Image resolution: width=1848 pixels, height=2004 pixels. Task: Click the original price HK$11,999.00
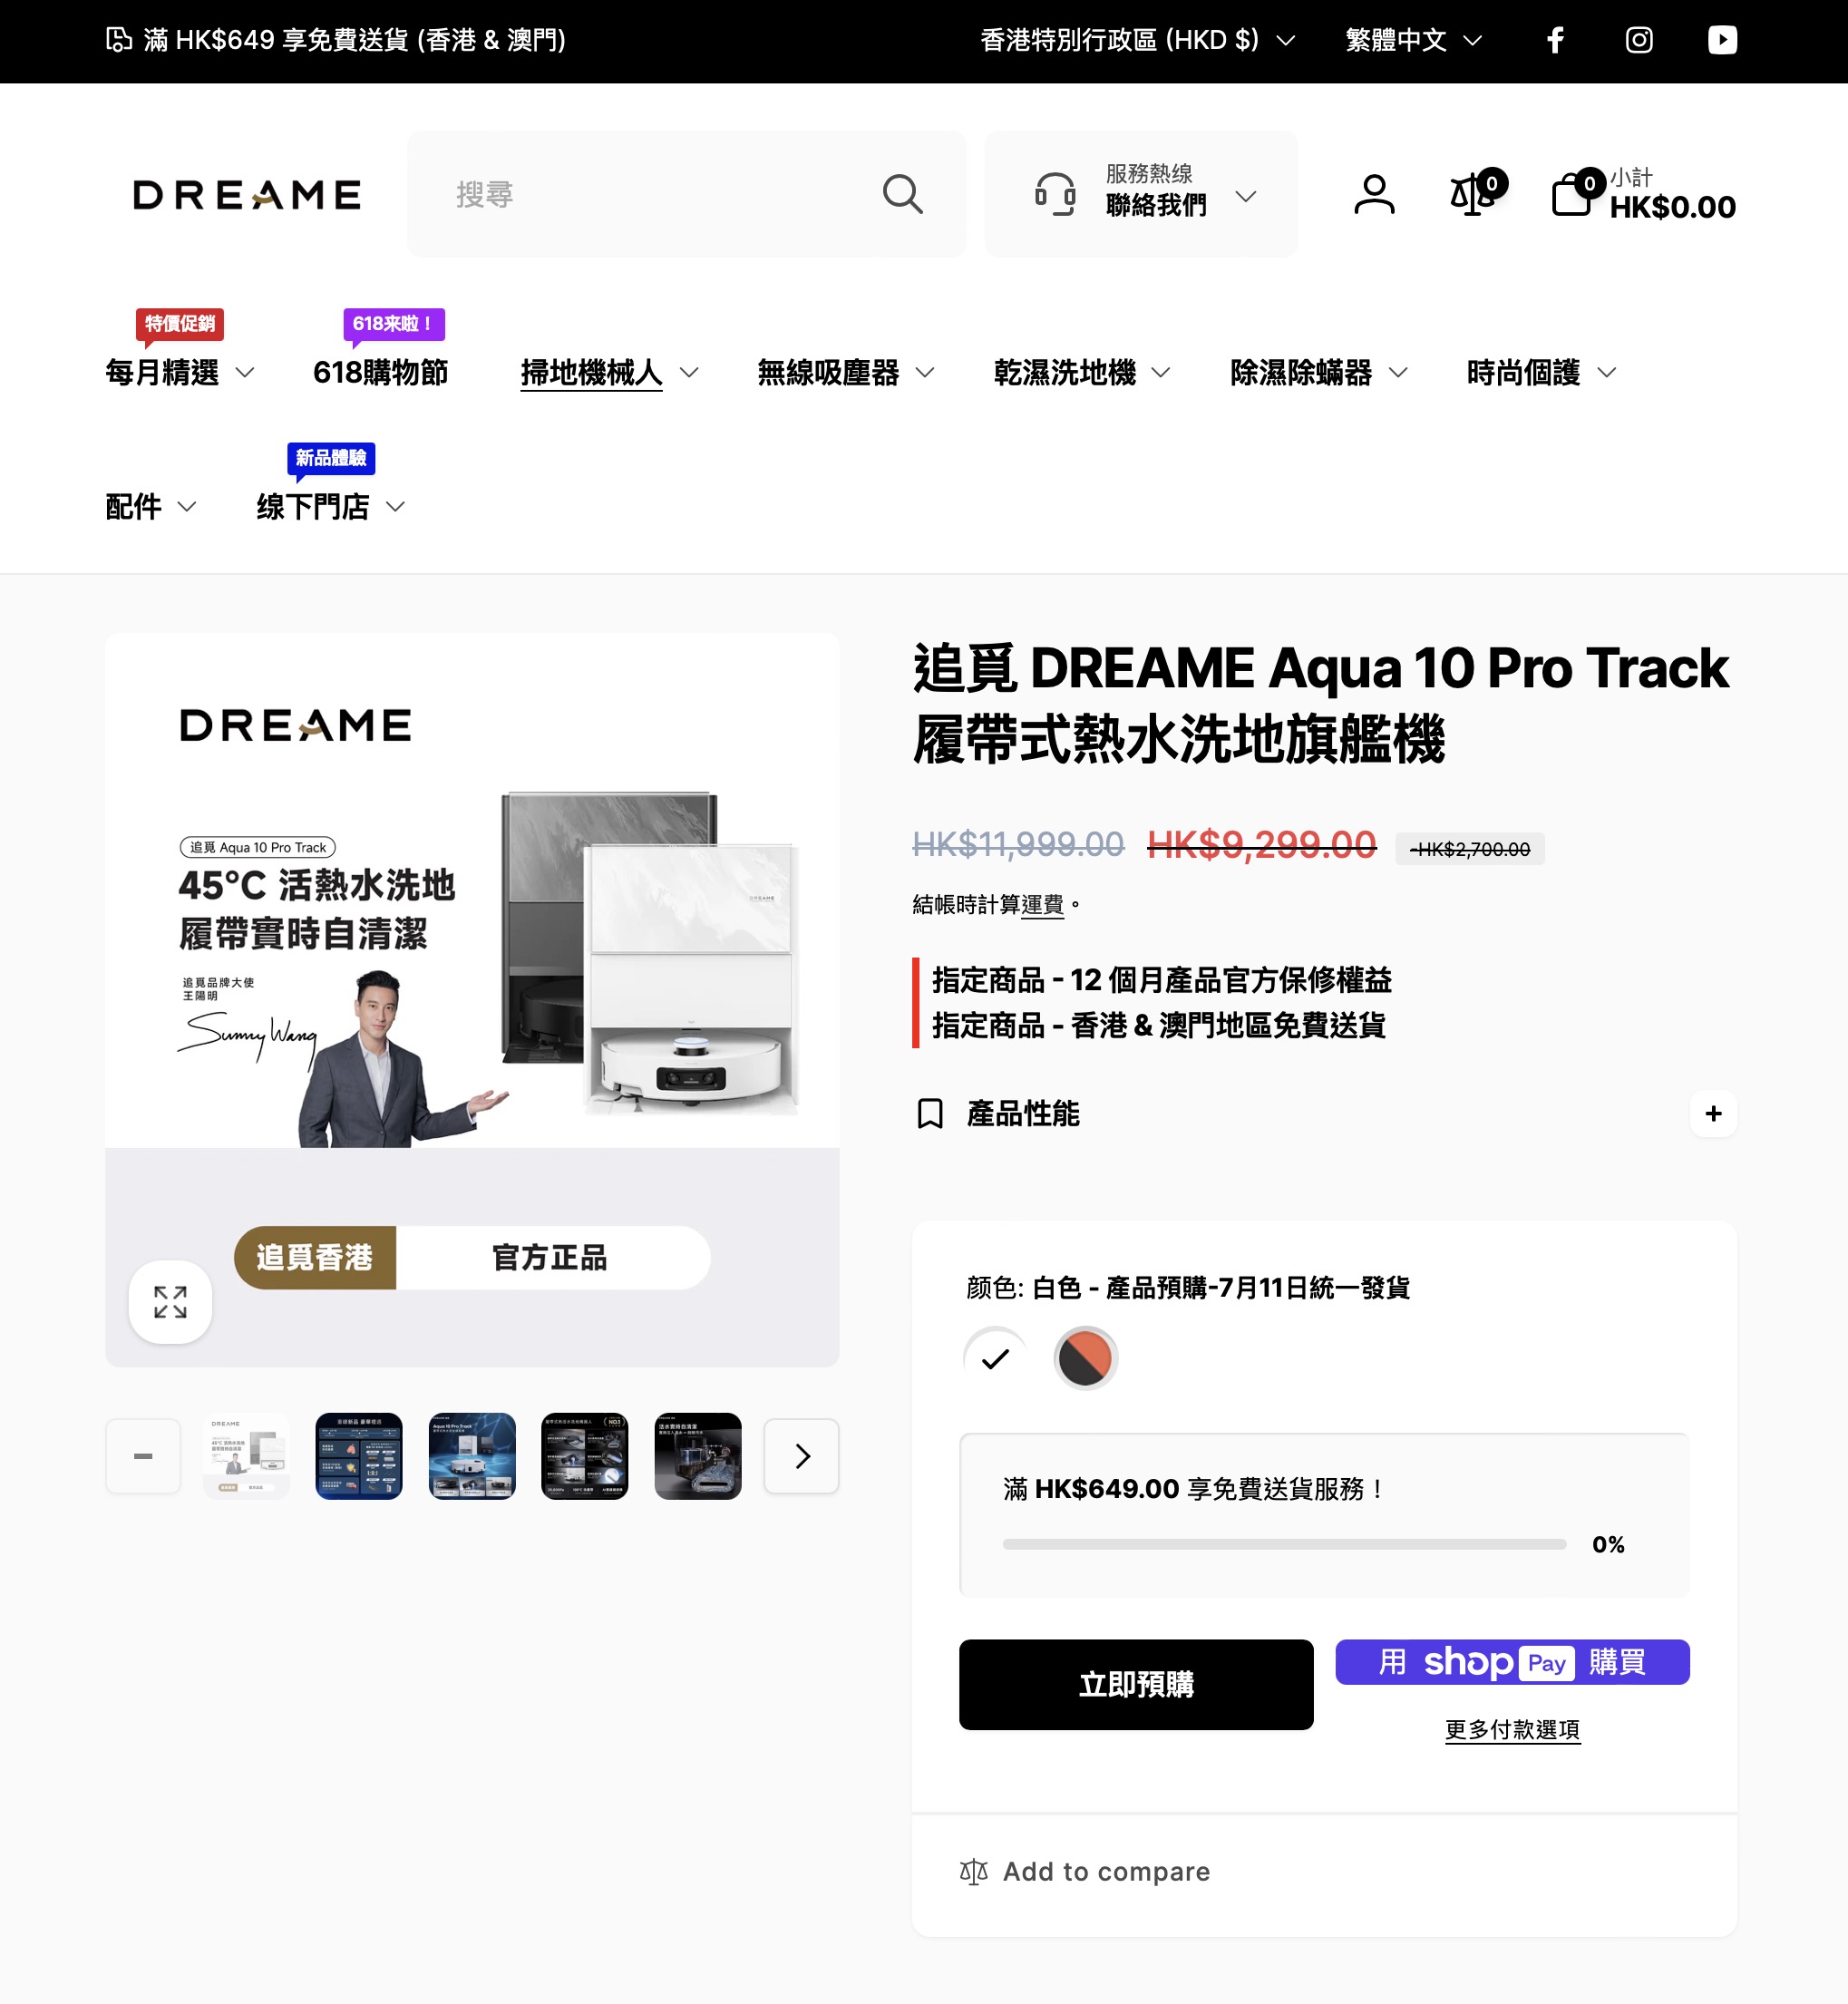(1018, 845)
